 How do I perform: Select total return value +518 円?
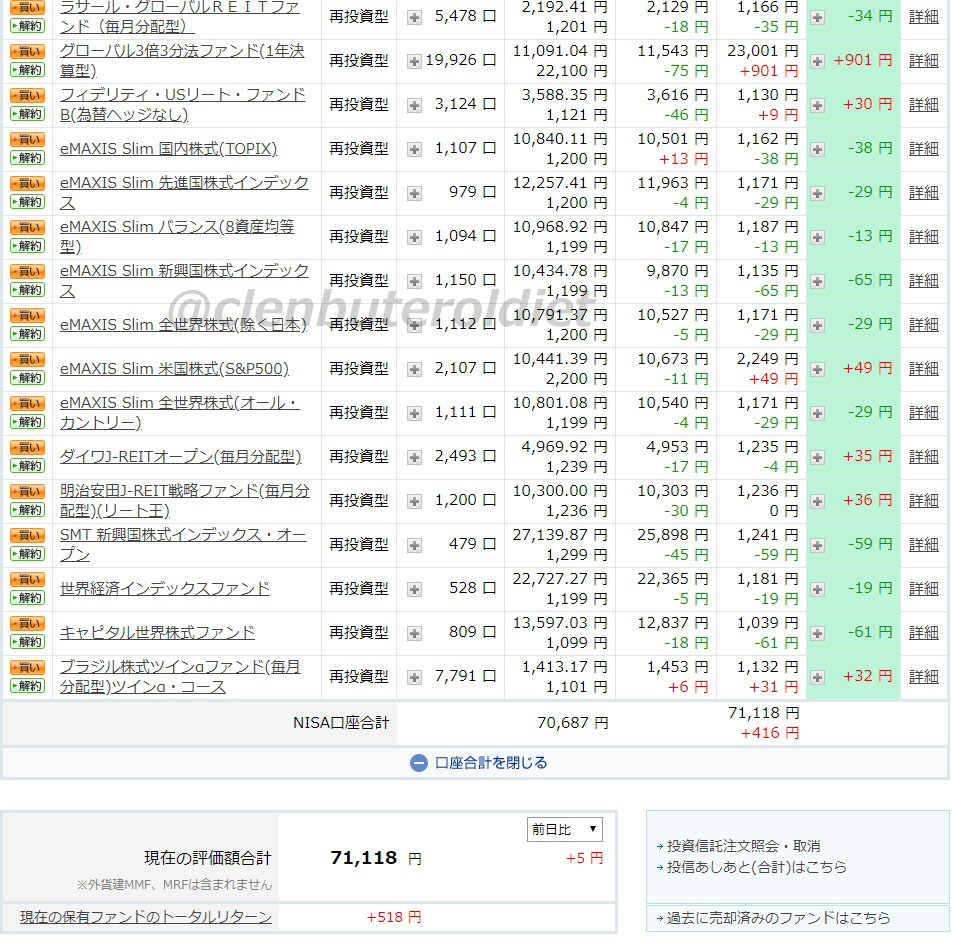point(394,917)
